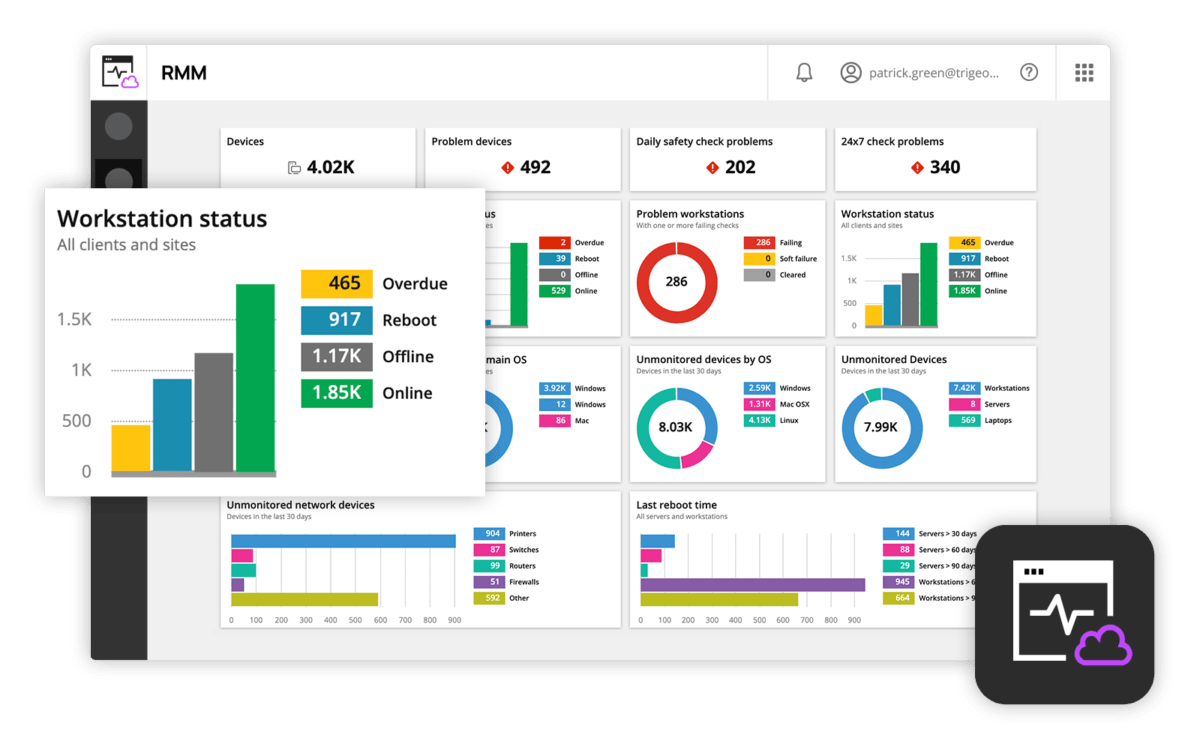Screen dimensions: 1200x750
Task: Click the large RMM app tile icon
Action: point(1064,614)
